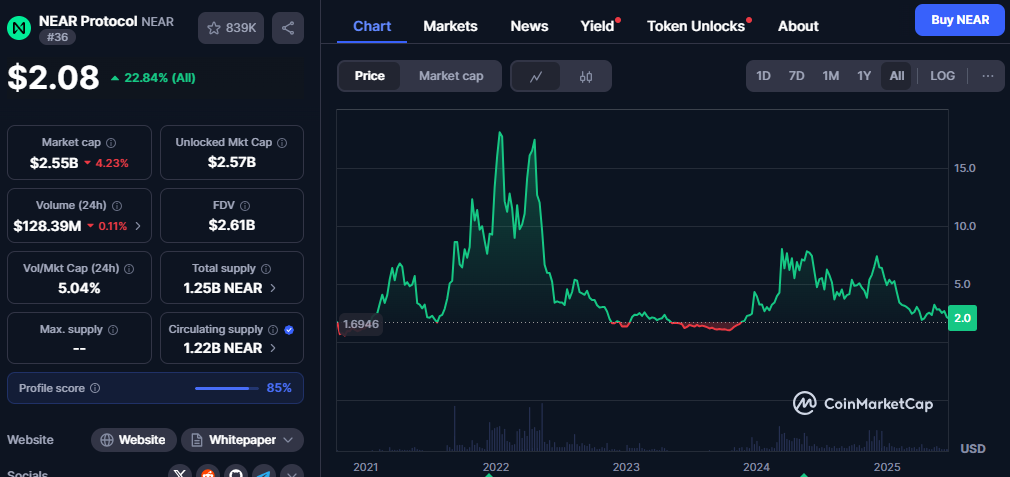The image size is (1010, 477).
Task: Click the 5.04% Vol/Mkt Cap value
Action: pos(79,288)
